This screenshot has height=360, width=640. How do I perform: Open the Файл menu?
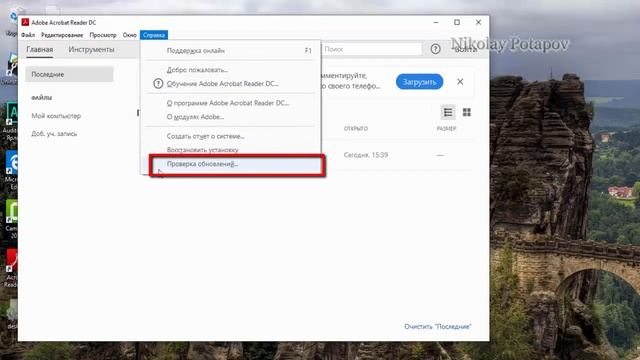pos(28,35)
